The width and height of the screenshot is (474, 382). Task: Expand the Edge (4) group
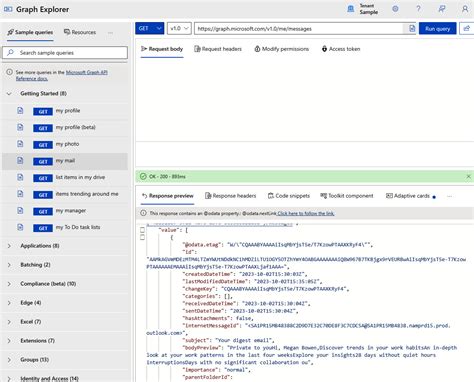point(9,303)
